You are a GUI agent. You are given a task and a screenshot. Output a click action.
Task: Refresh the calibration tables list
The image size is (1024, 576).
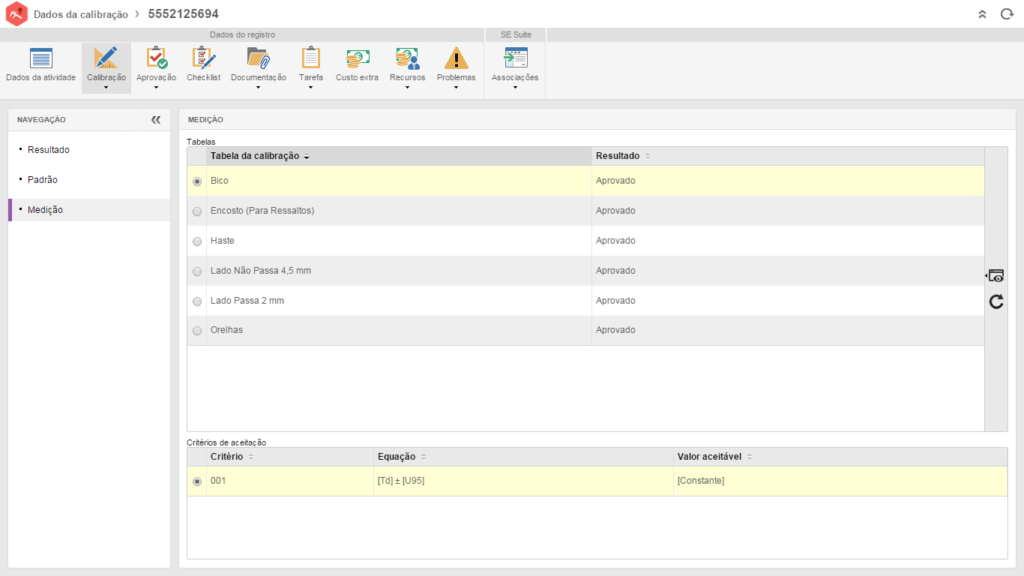click(x=996, y=301)
